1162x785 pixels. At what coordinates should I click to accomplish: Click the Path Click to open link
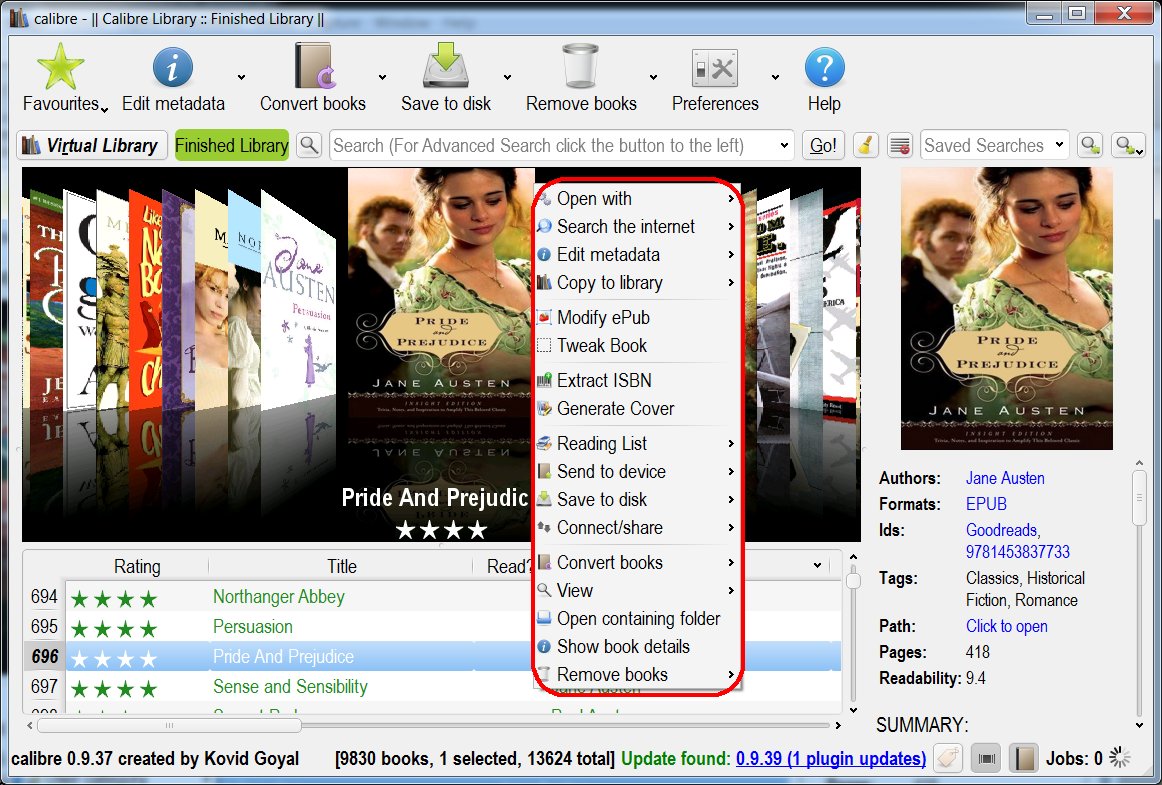pos(1006,626)
